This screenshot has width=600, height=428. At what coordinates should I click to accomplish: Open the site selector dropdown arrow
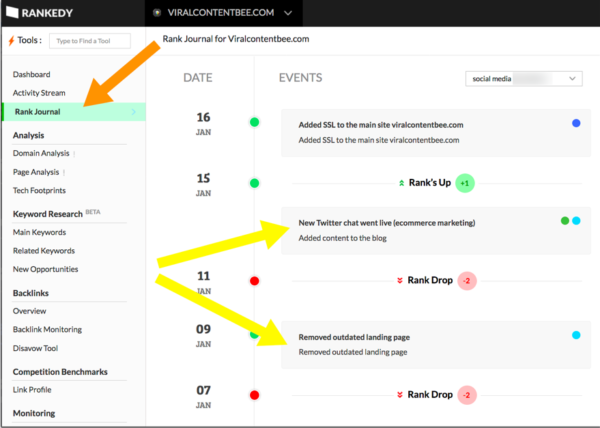[288, 13]
